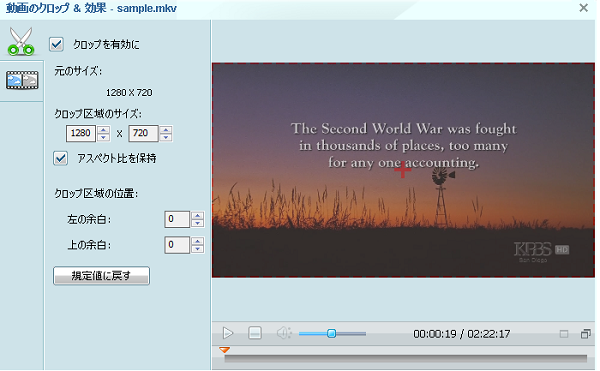Image resolution: width=600 pixels, height=371 pixels.
Task: Click the crop width field showing 1280
Action: coord(81,133)
